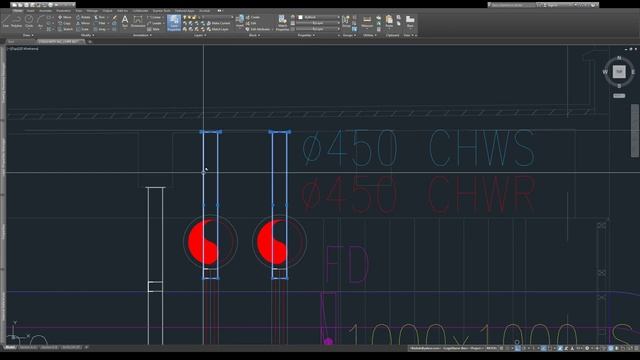640x360 pixels.
Task: Click the Leader annotation tool
Action: (155, 23)
